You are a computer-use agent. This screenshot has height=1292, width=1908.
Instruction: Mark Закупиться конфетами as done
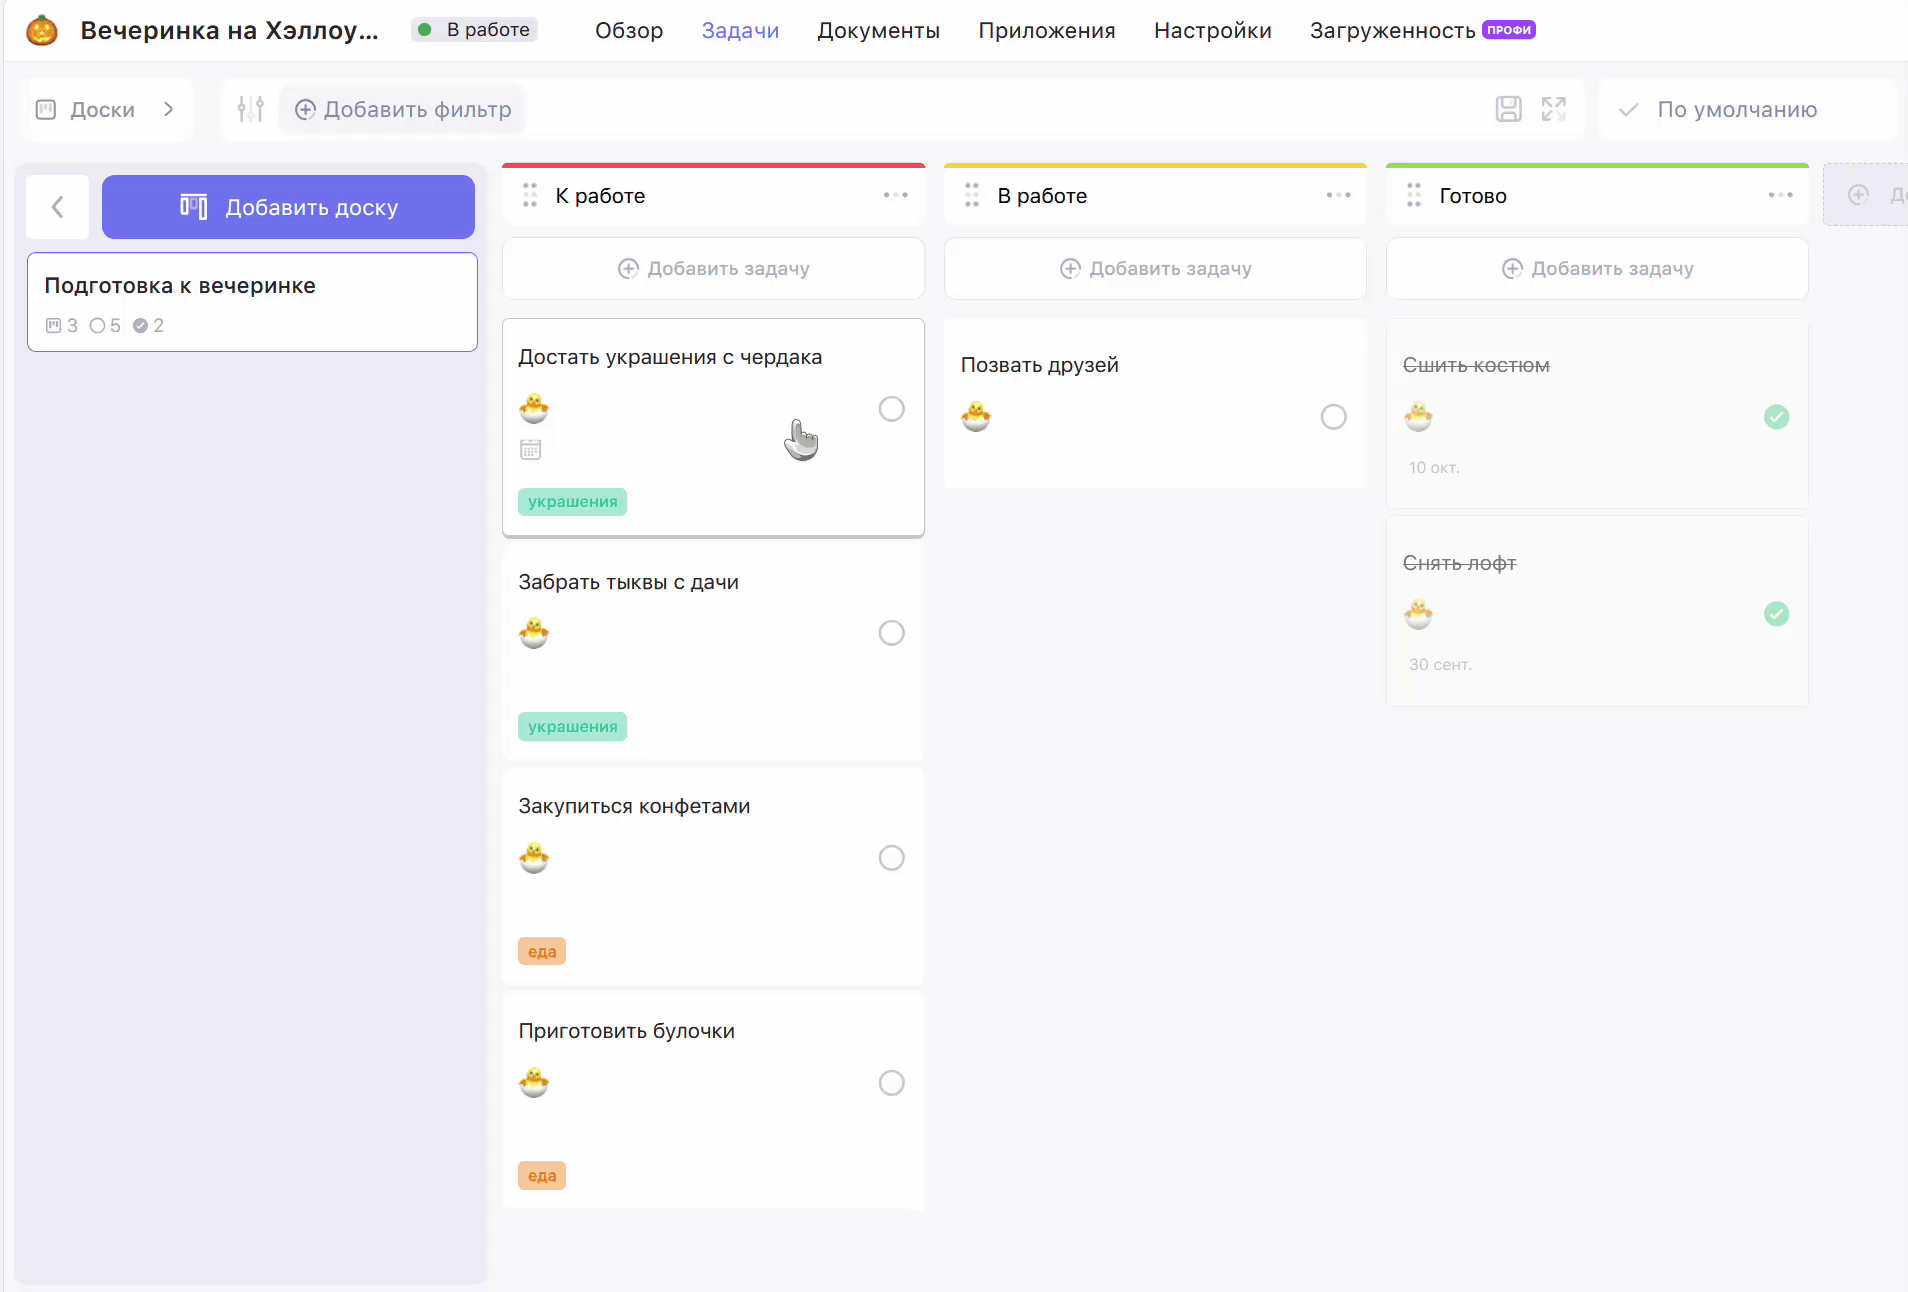(892, 858)
